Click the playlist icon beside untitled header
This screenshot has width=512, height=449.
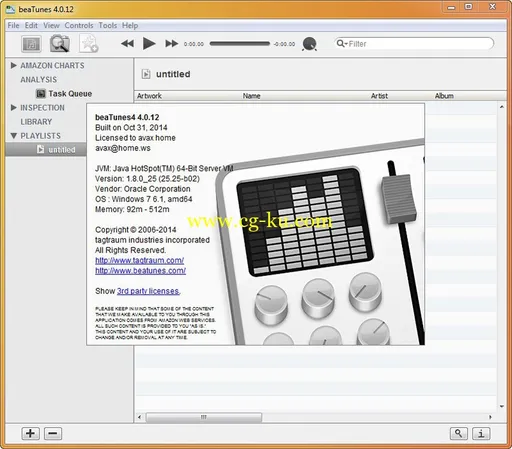(x=146, y=74)
